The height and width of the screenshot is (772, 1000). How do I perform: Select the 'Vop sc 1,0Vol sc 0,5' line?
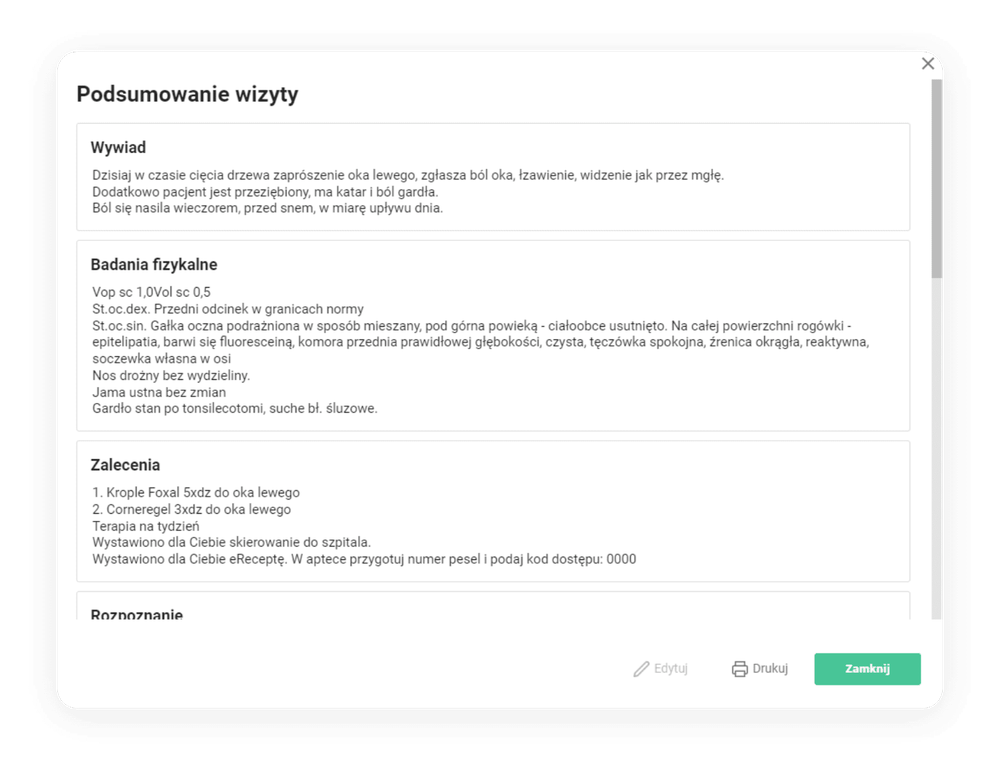[x=151, y=293]
